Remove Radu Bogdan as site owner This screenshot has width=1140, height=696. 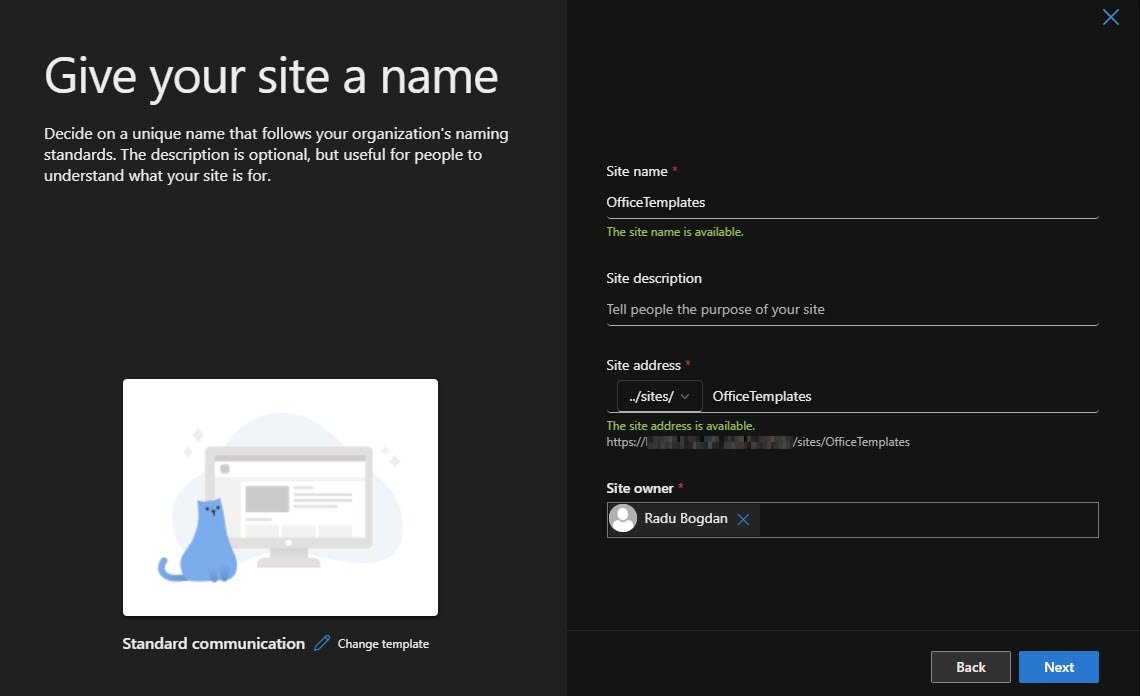tap(743, 519)
